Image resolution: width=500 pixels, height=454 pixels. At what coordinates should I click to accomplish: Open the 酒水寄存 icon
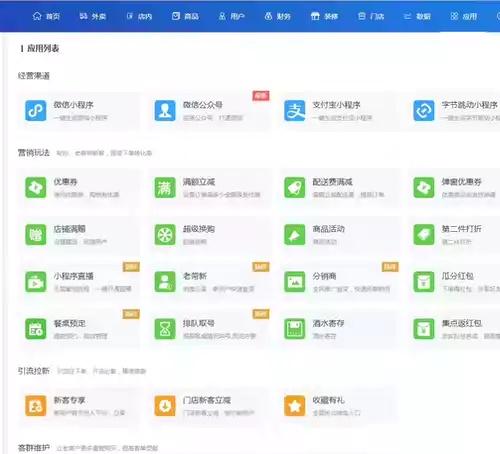click(x=295, y=329)
